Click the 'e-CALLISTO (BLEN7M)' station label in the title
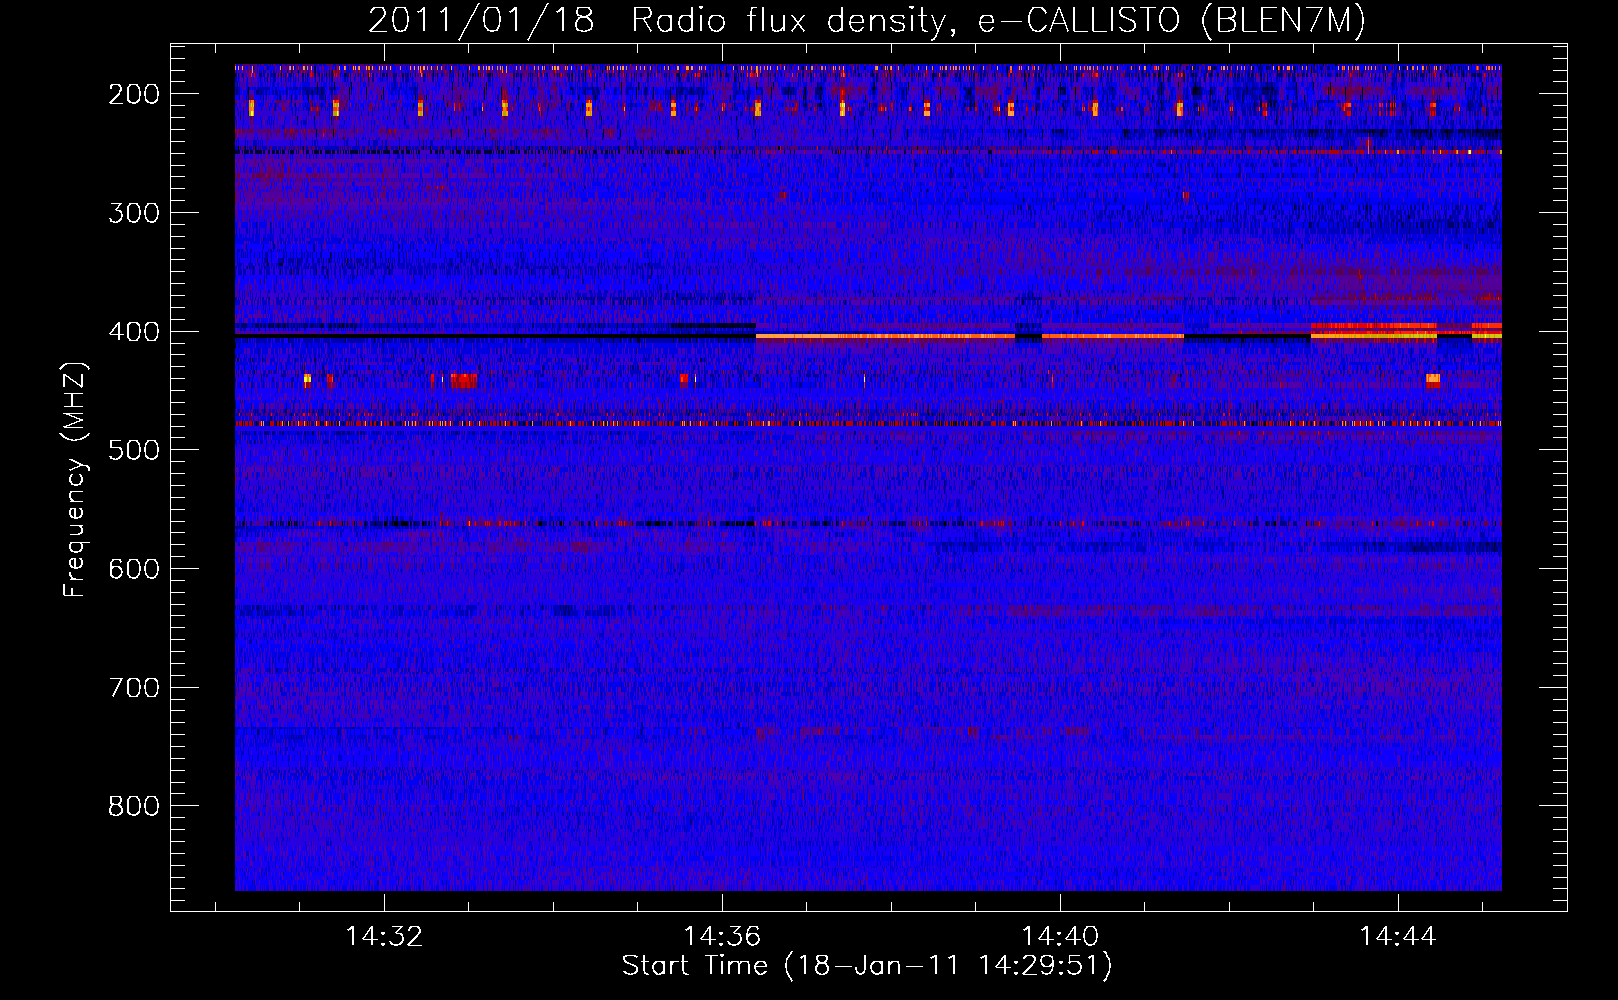Image resolution: width=1618 pixels, height=1000 pixels. point(1172,20)
